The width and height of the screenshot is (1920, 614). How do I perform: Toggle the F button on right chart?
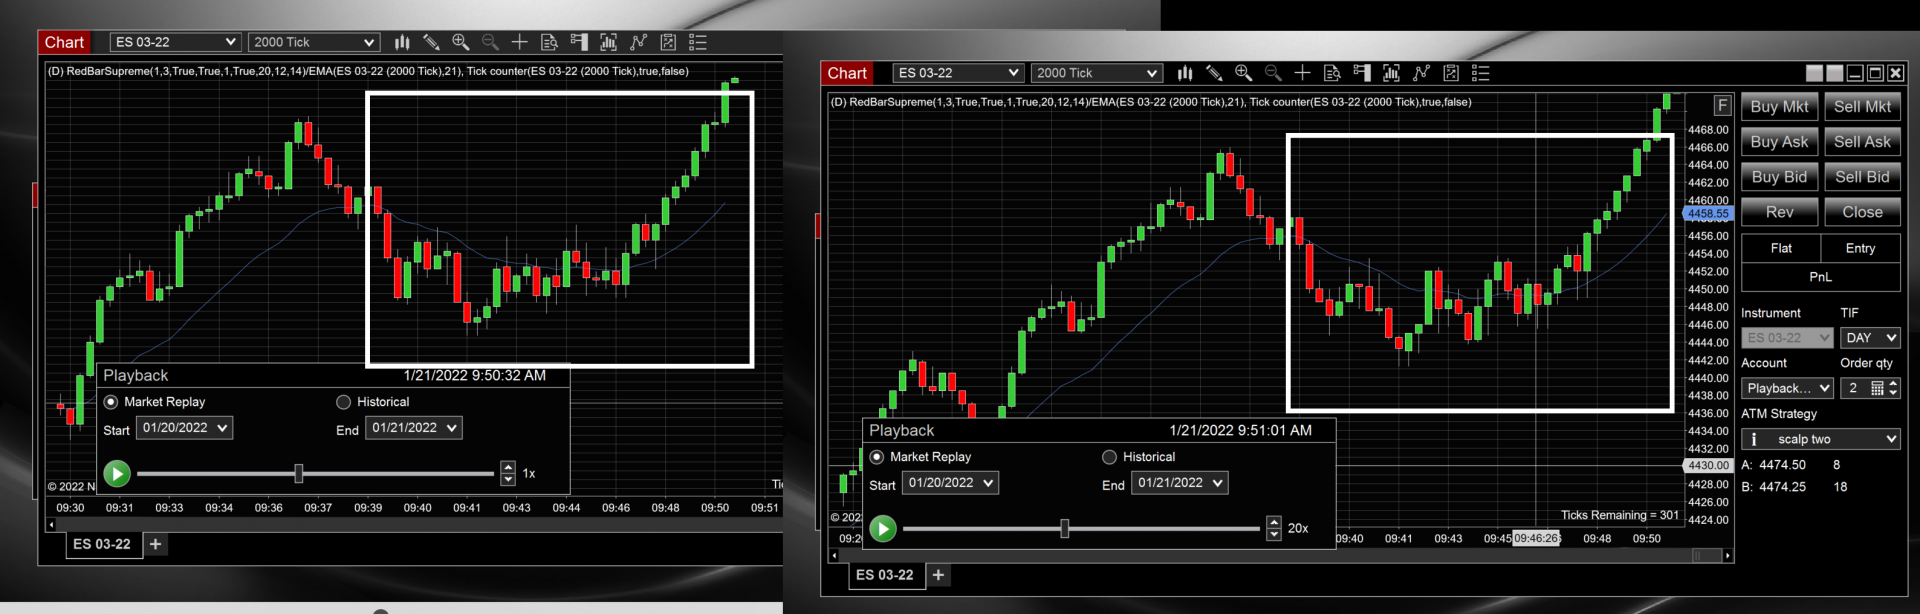[1722, 106]
